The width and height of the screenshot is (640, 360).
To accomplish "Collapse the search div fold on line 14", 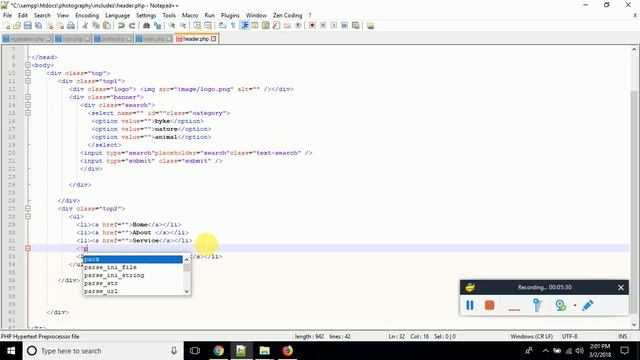I will tap(28, 105).
